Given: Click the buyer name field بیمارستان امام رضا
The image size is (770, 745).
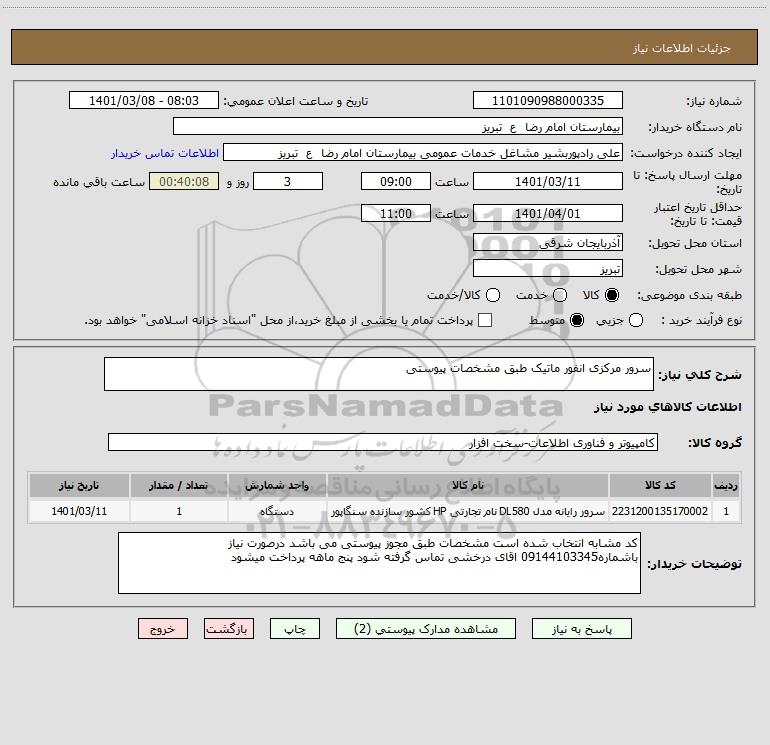Looking at the screenshot, I should (398, 126).
